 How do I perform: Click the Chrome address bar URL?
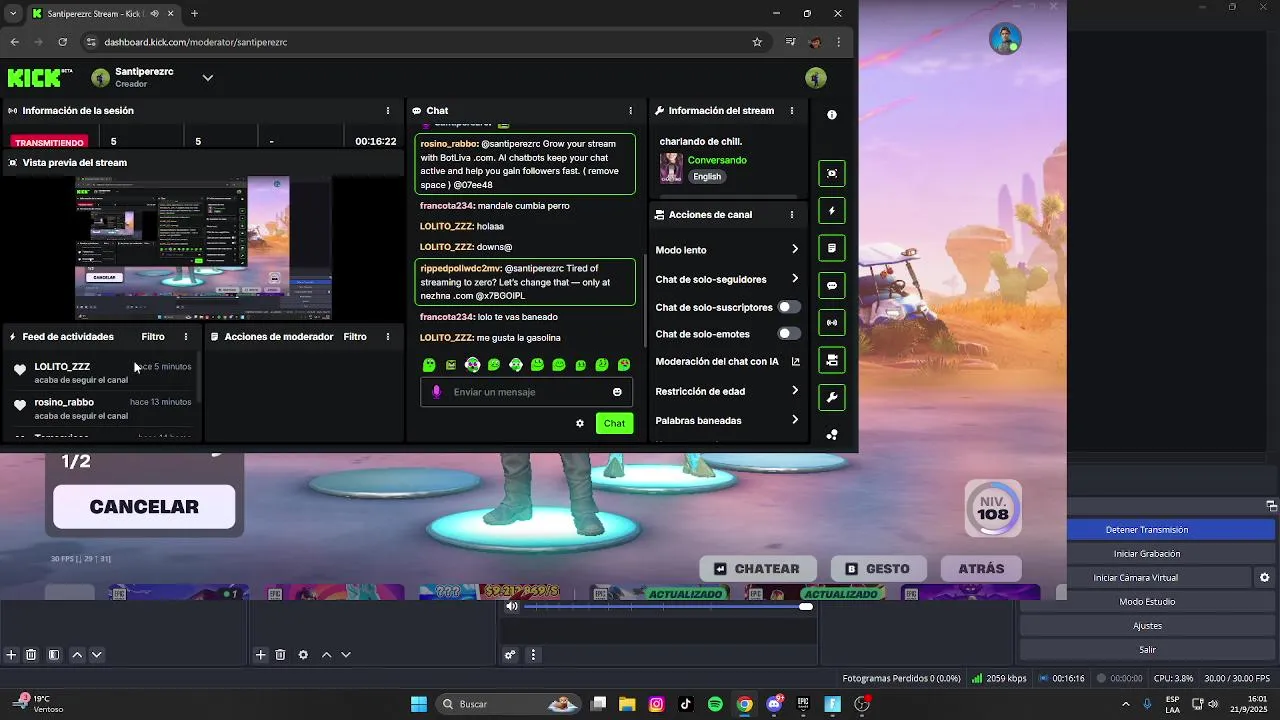[196, 42]
